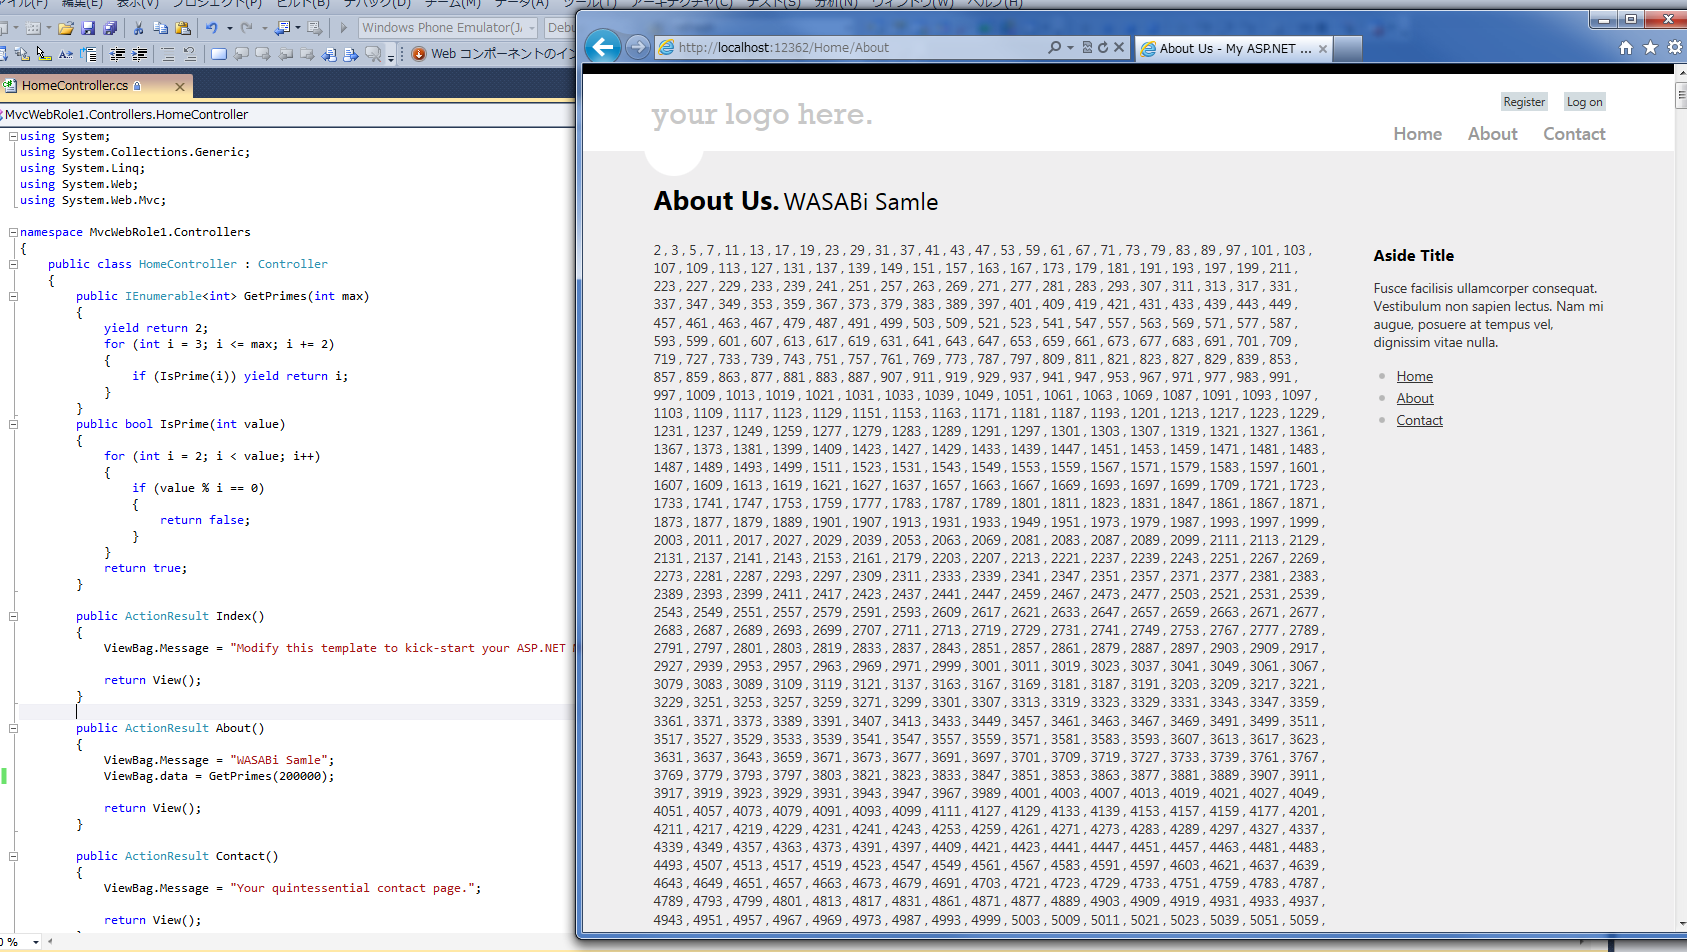Comment out the selected lines
This screenshot has width=1687, height=952.
pos(168,54)
